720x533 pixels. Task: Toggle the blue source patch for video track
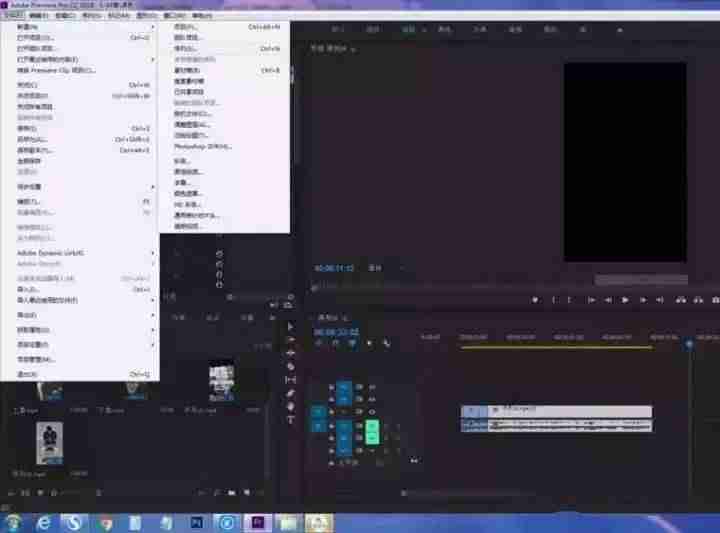(x=318, y=411)
